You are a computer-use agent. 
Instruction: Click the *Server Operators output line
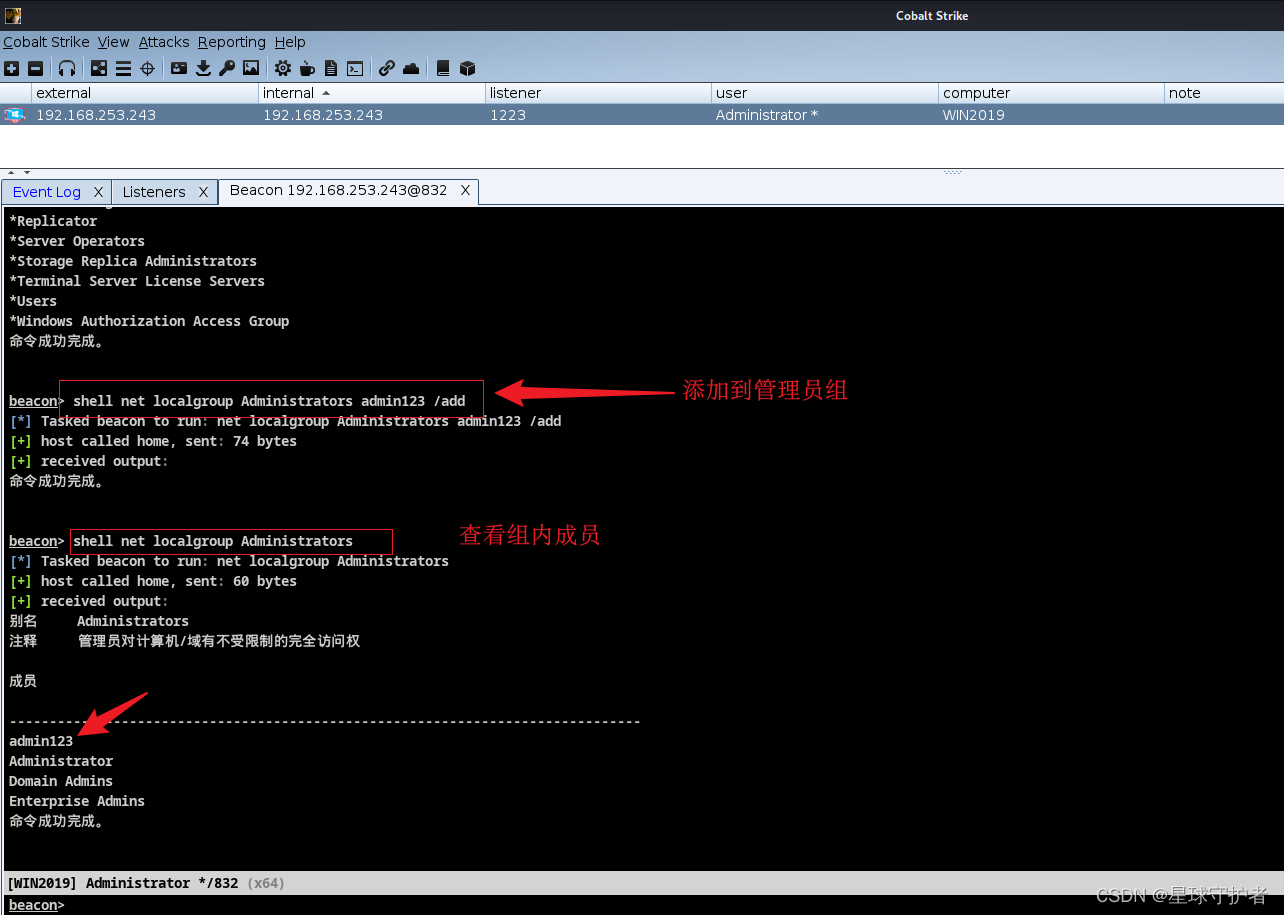coord(77,241)
